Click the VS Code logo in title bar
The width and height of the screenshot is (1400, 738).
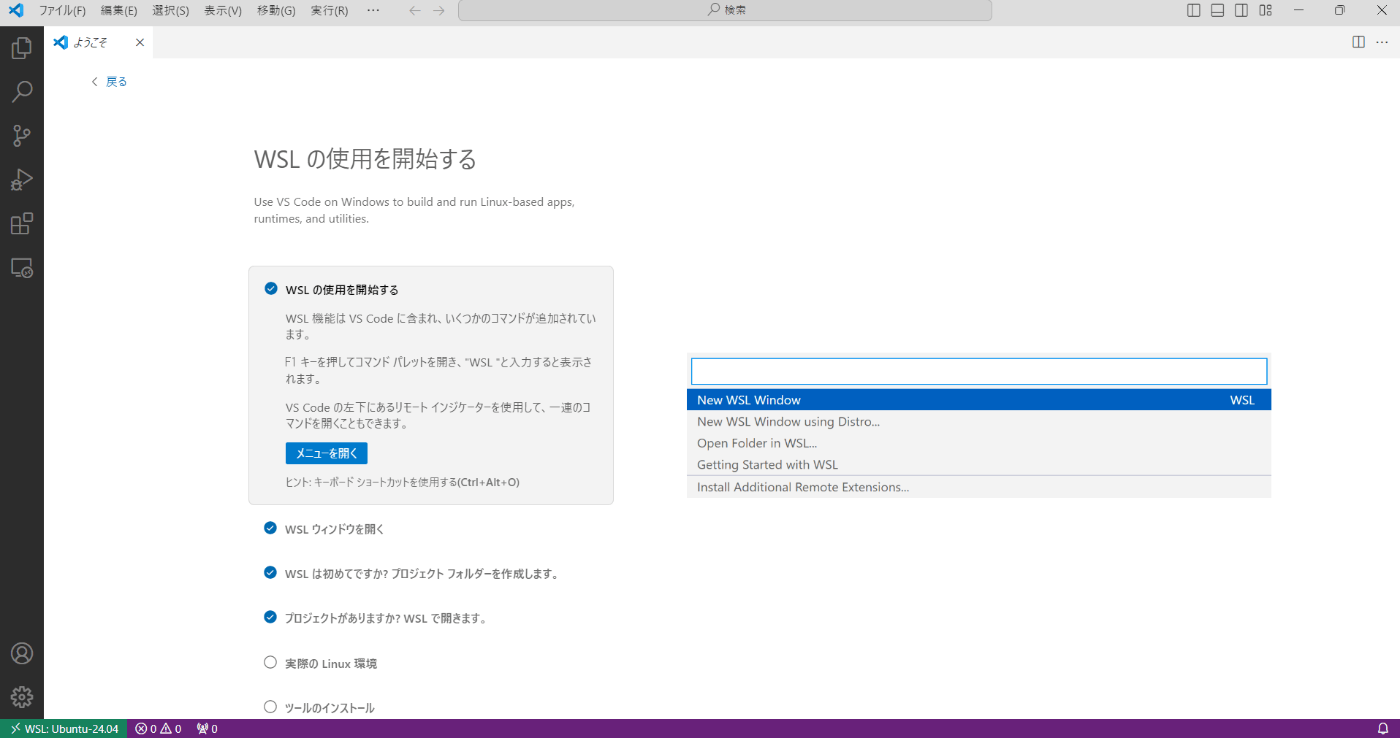point(16,10)
